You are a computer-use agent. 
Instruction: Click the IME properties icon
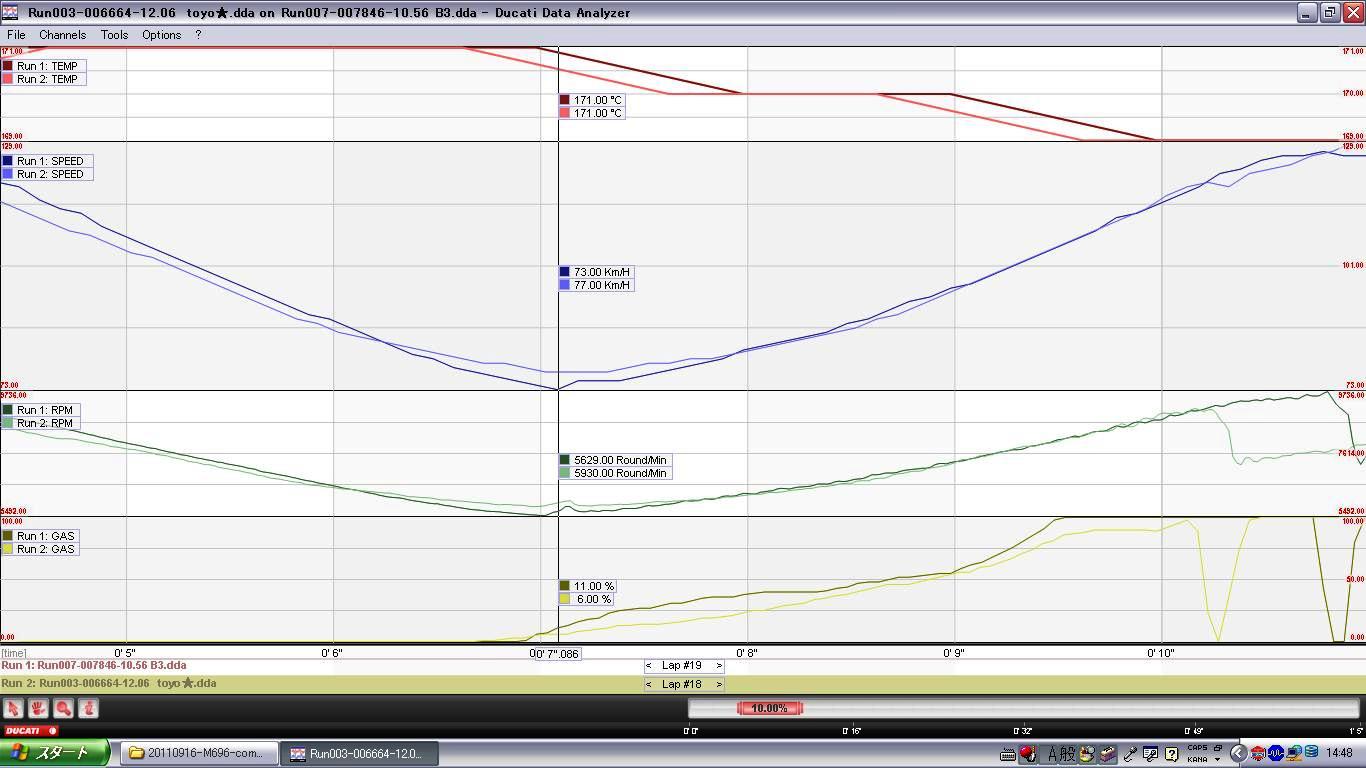tap(1150, 754)
